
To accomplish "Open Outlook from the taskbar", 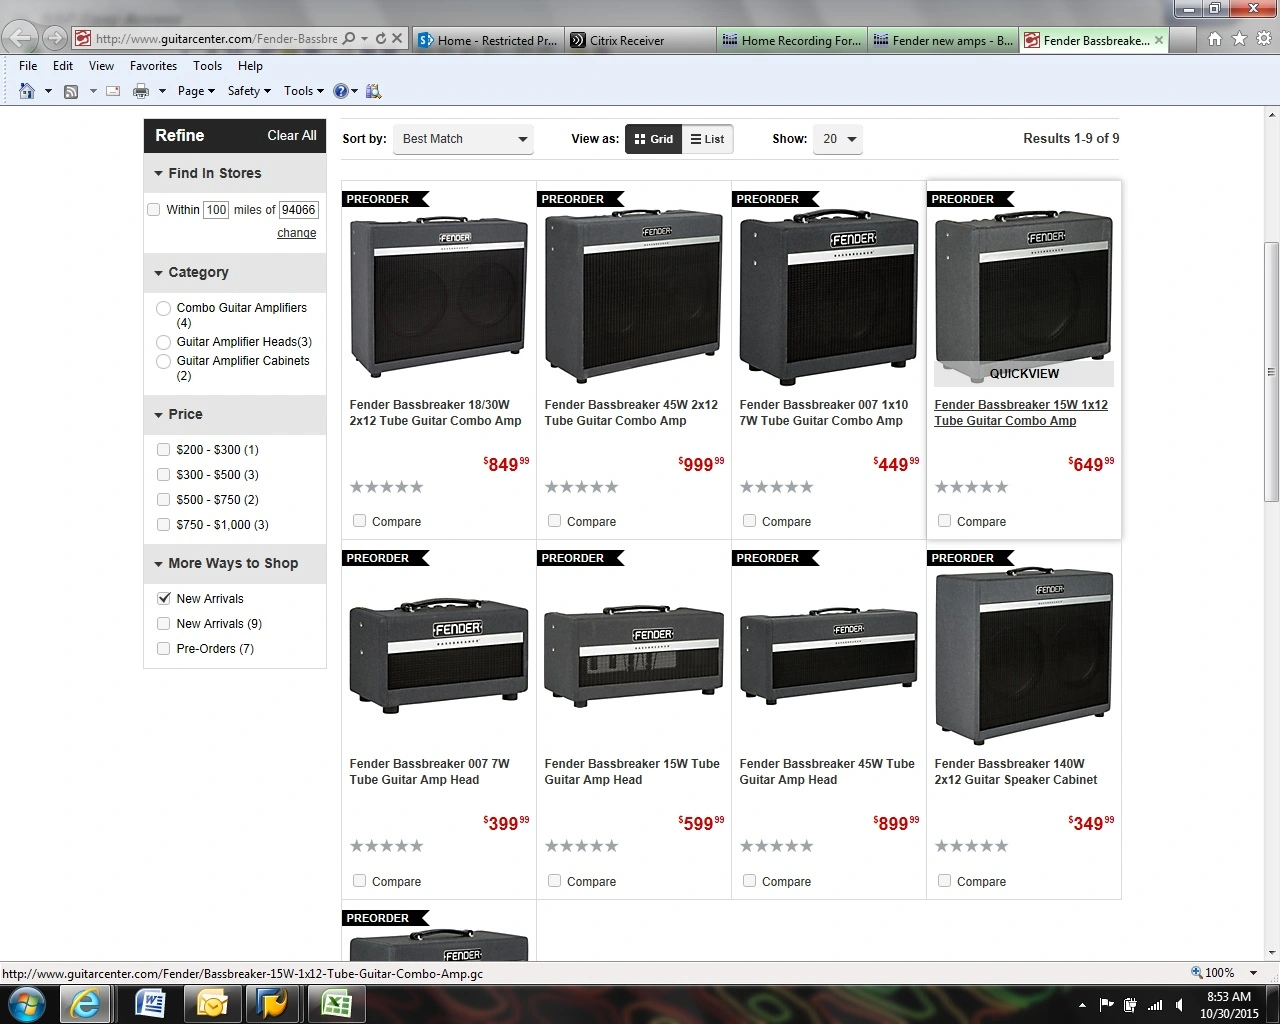I will tap(212, 1003).
